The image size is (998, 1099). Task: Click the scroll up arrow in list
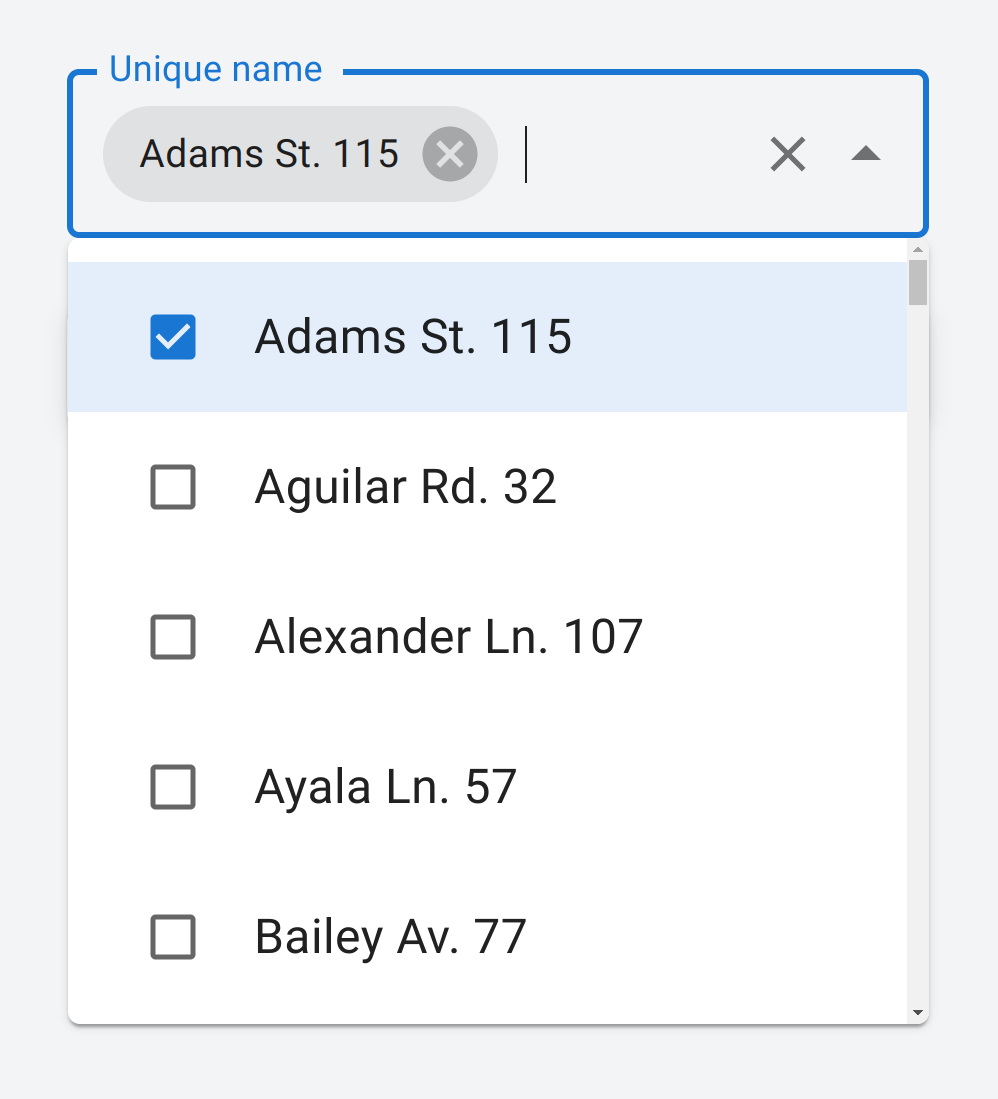(918, 250)
